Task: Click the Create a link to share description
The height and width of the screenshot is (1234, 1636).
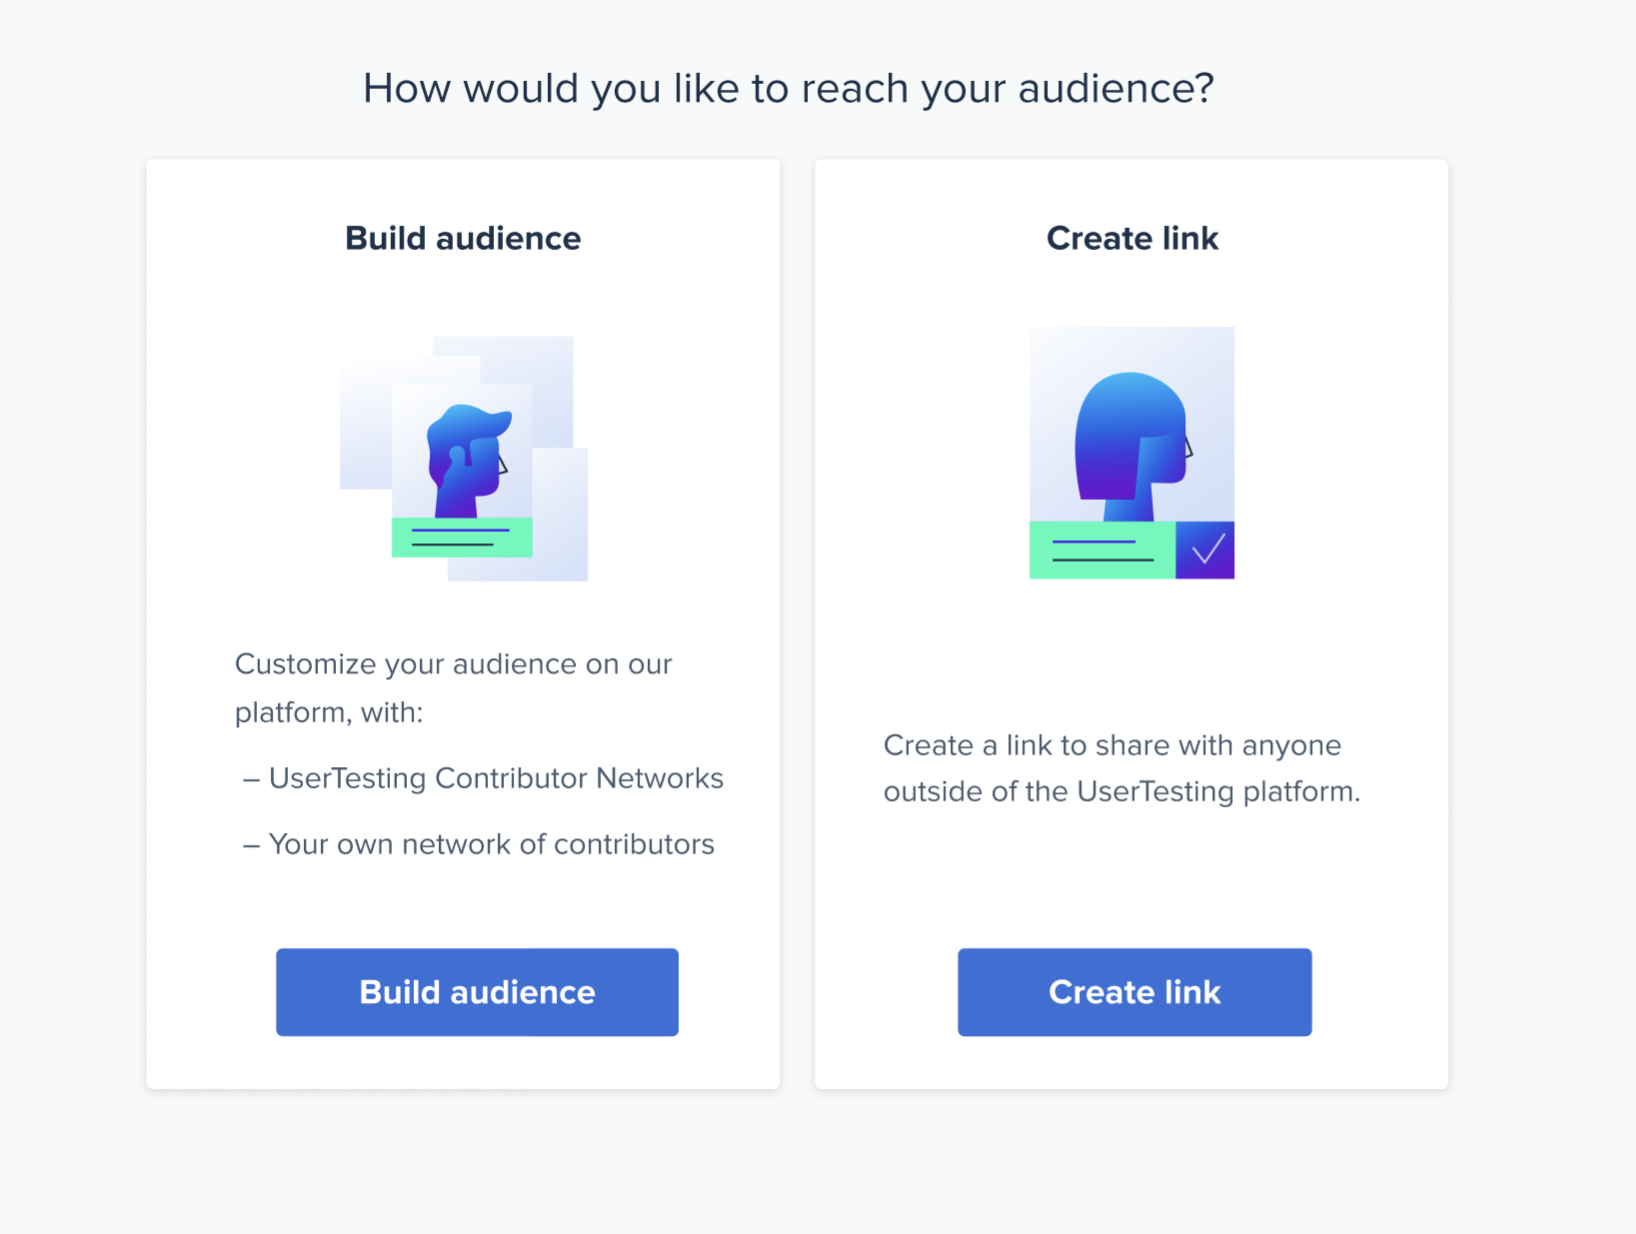Action: click(1122, 768)
